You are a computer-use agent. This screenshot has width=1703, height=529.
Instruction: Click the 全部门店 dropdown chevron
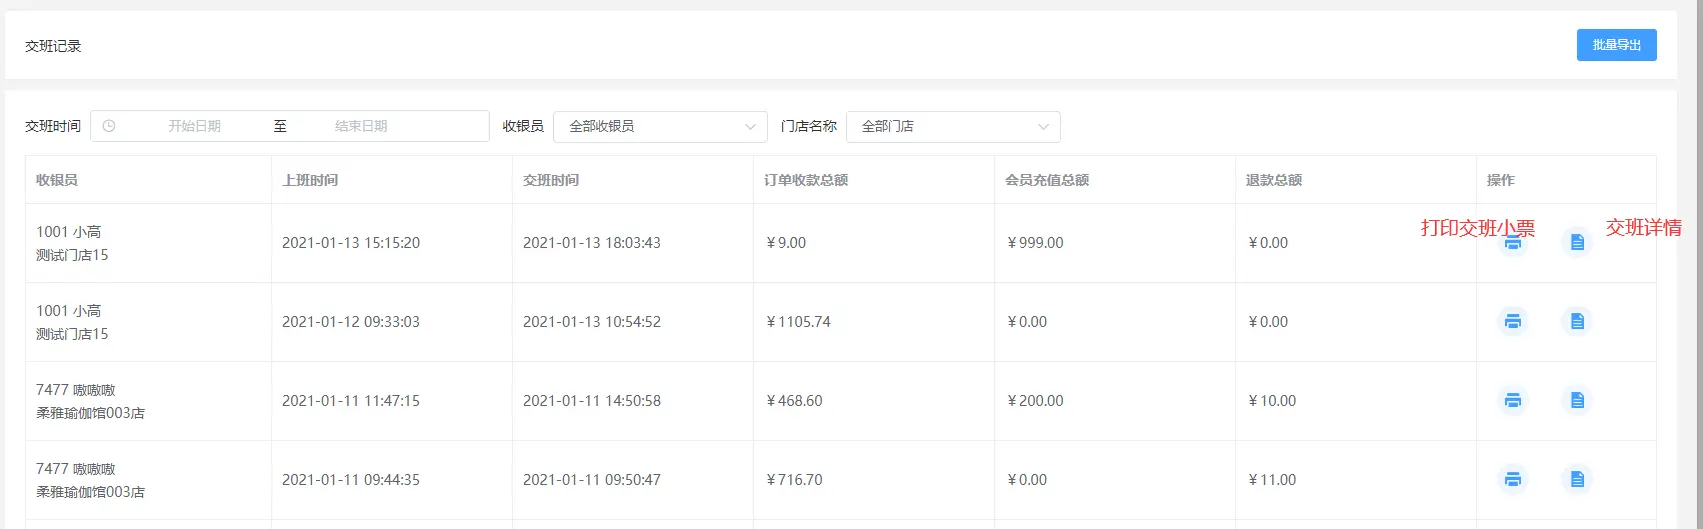pyautogui.click(x=1043, y=127)
